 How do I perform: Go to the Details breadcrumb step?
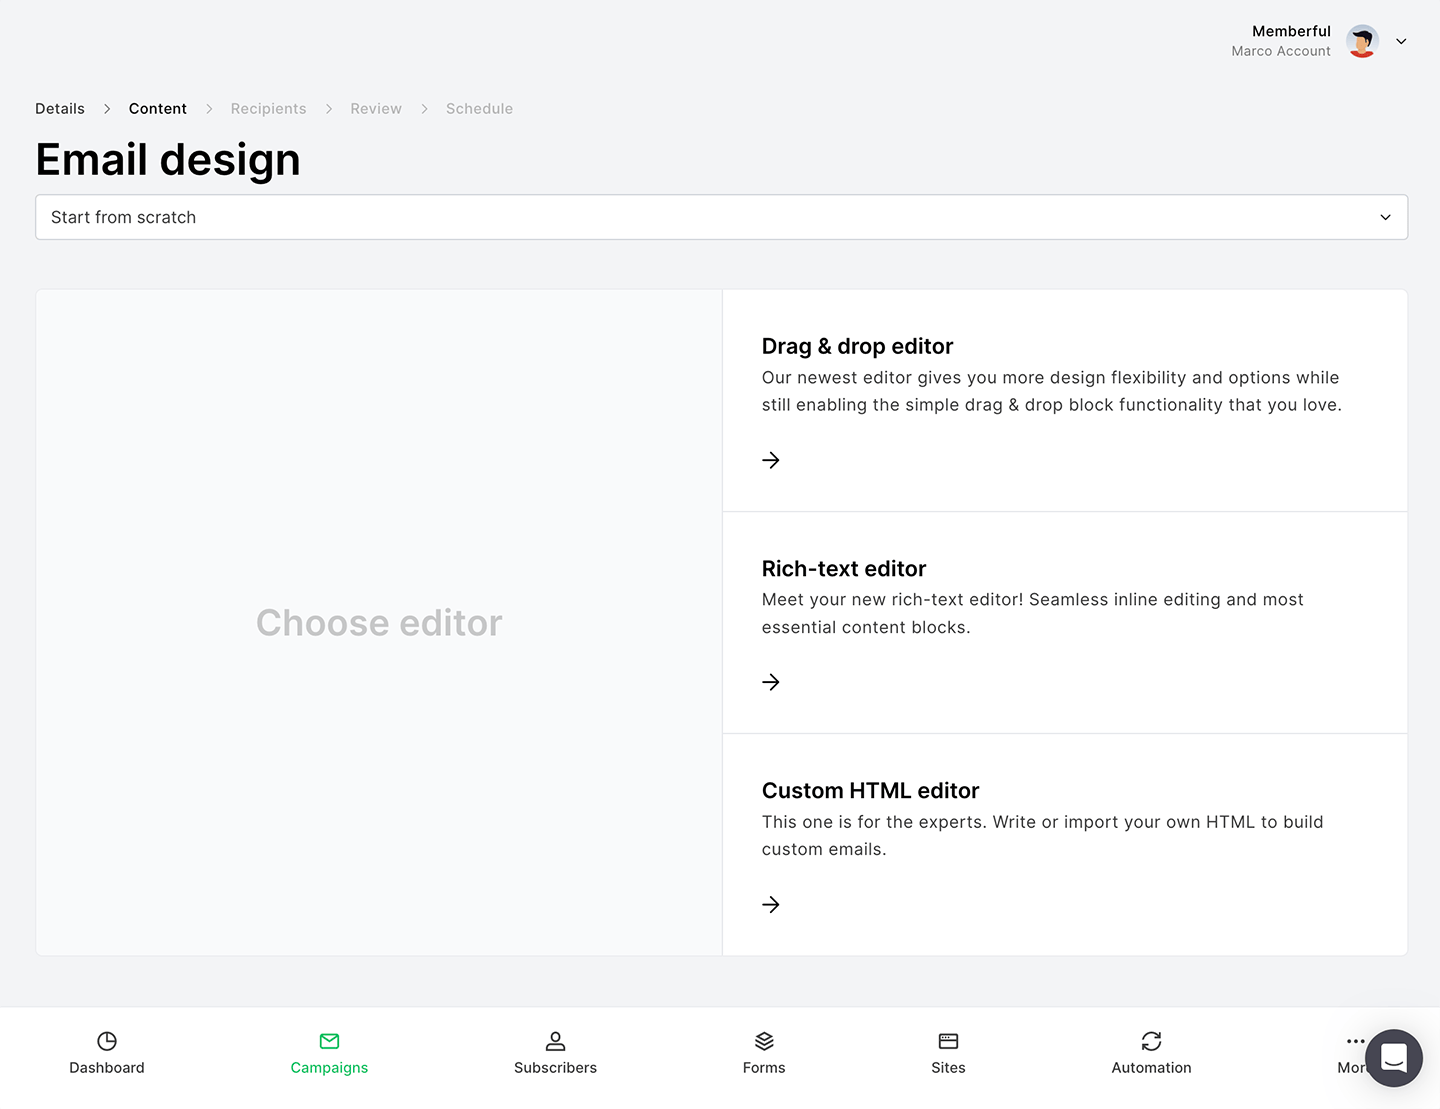60,109
